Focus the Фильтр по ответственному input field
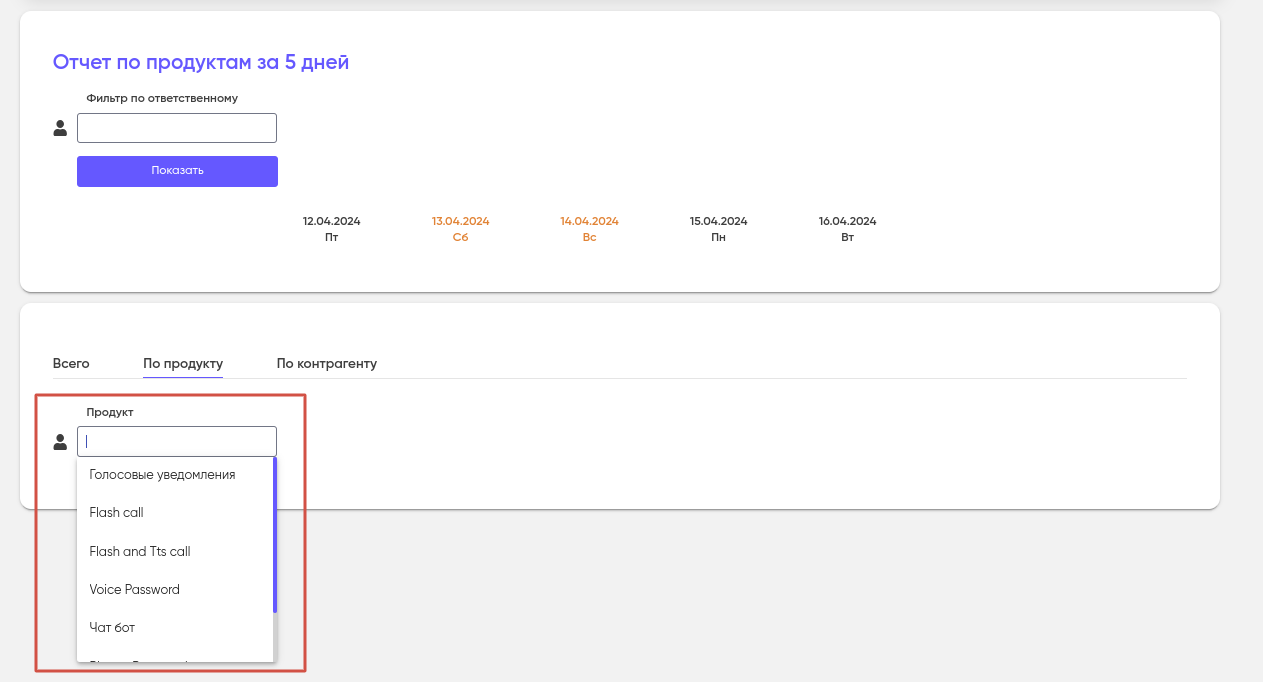Image resolution: width=1263 pixels, height=682 pixels. 177,128
